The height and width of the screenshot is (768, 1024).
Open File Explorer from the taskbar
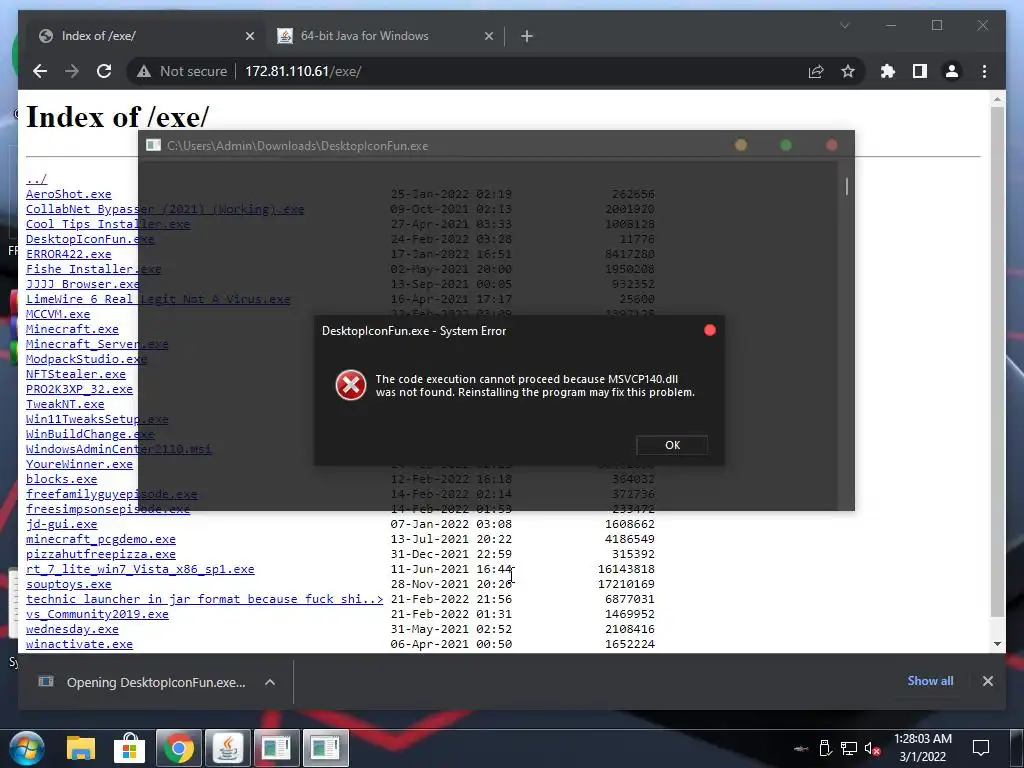81,748
